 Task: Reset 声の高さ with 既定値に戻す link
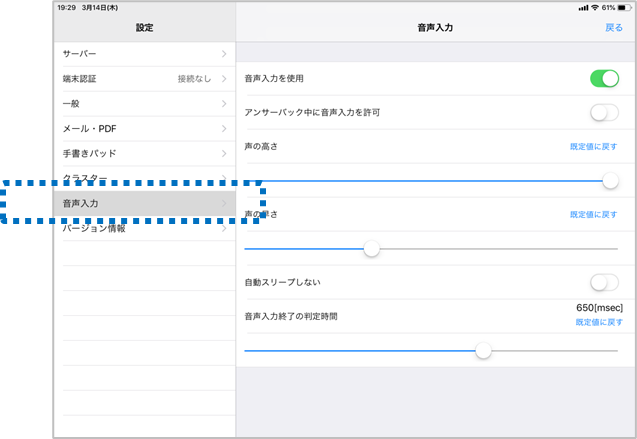pos(593,146)
